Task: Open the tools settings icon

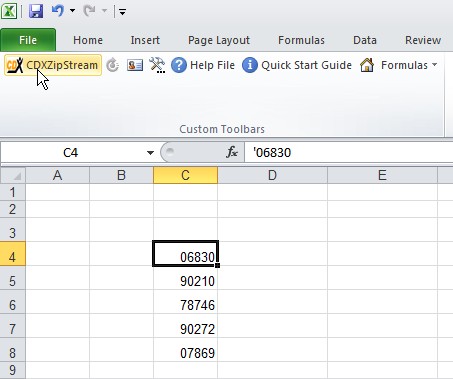Action: (157, 65)
